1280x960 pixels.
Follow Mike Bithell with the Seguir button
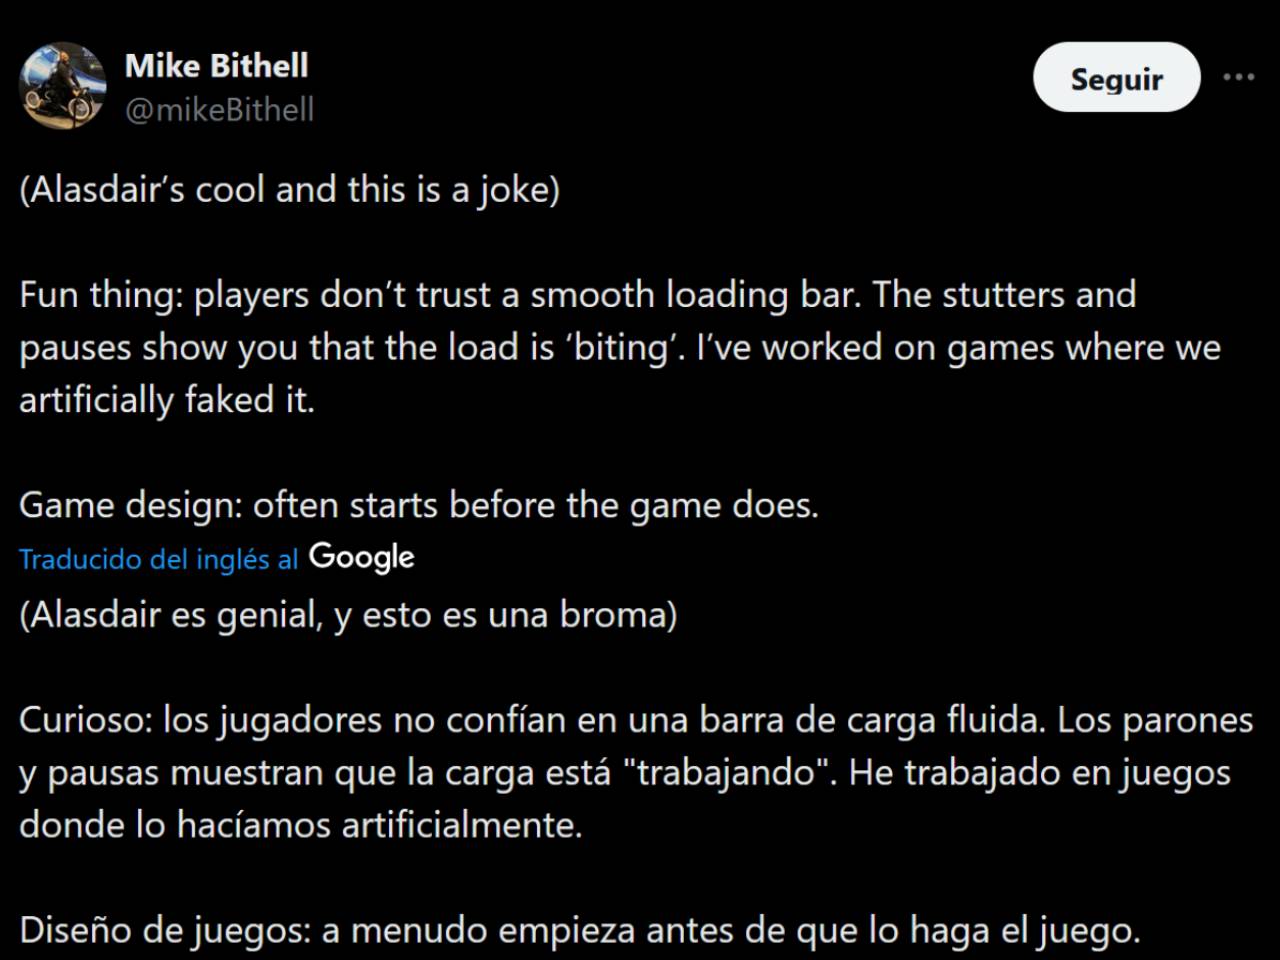(x=1116, y=77)
